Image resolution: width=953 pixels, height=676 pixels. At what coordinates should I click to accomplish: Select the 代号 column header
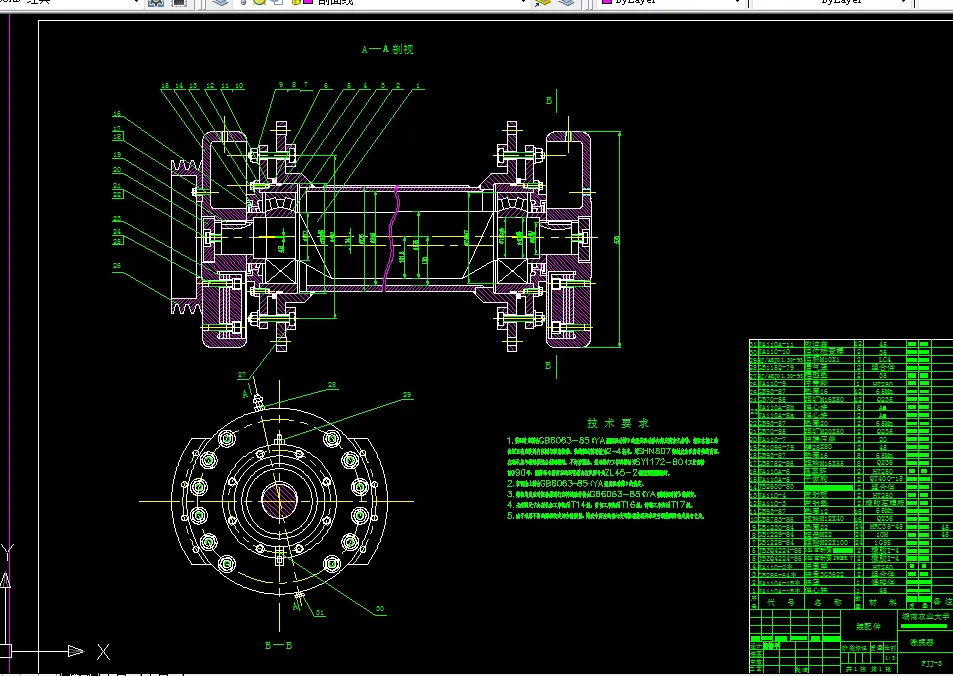(x=780, y=602)
